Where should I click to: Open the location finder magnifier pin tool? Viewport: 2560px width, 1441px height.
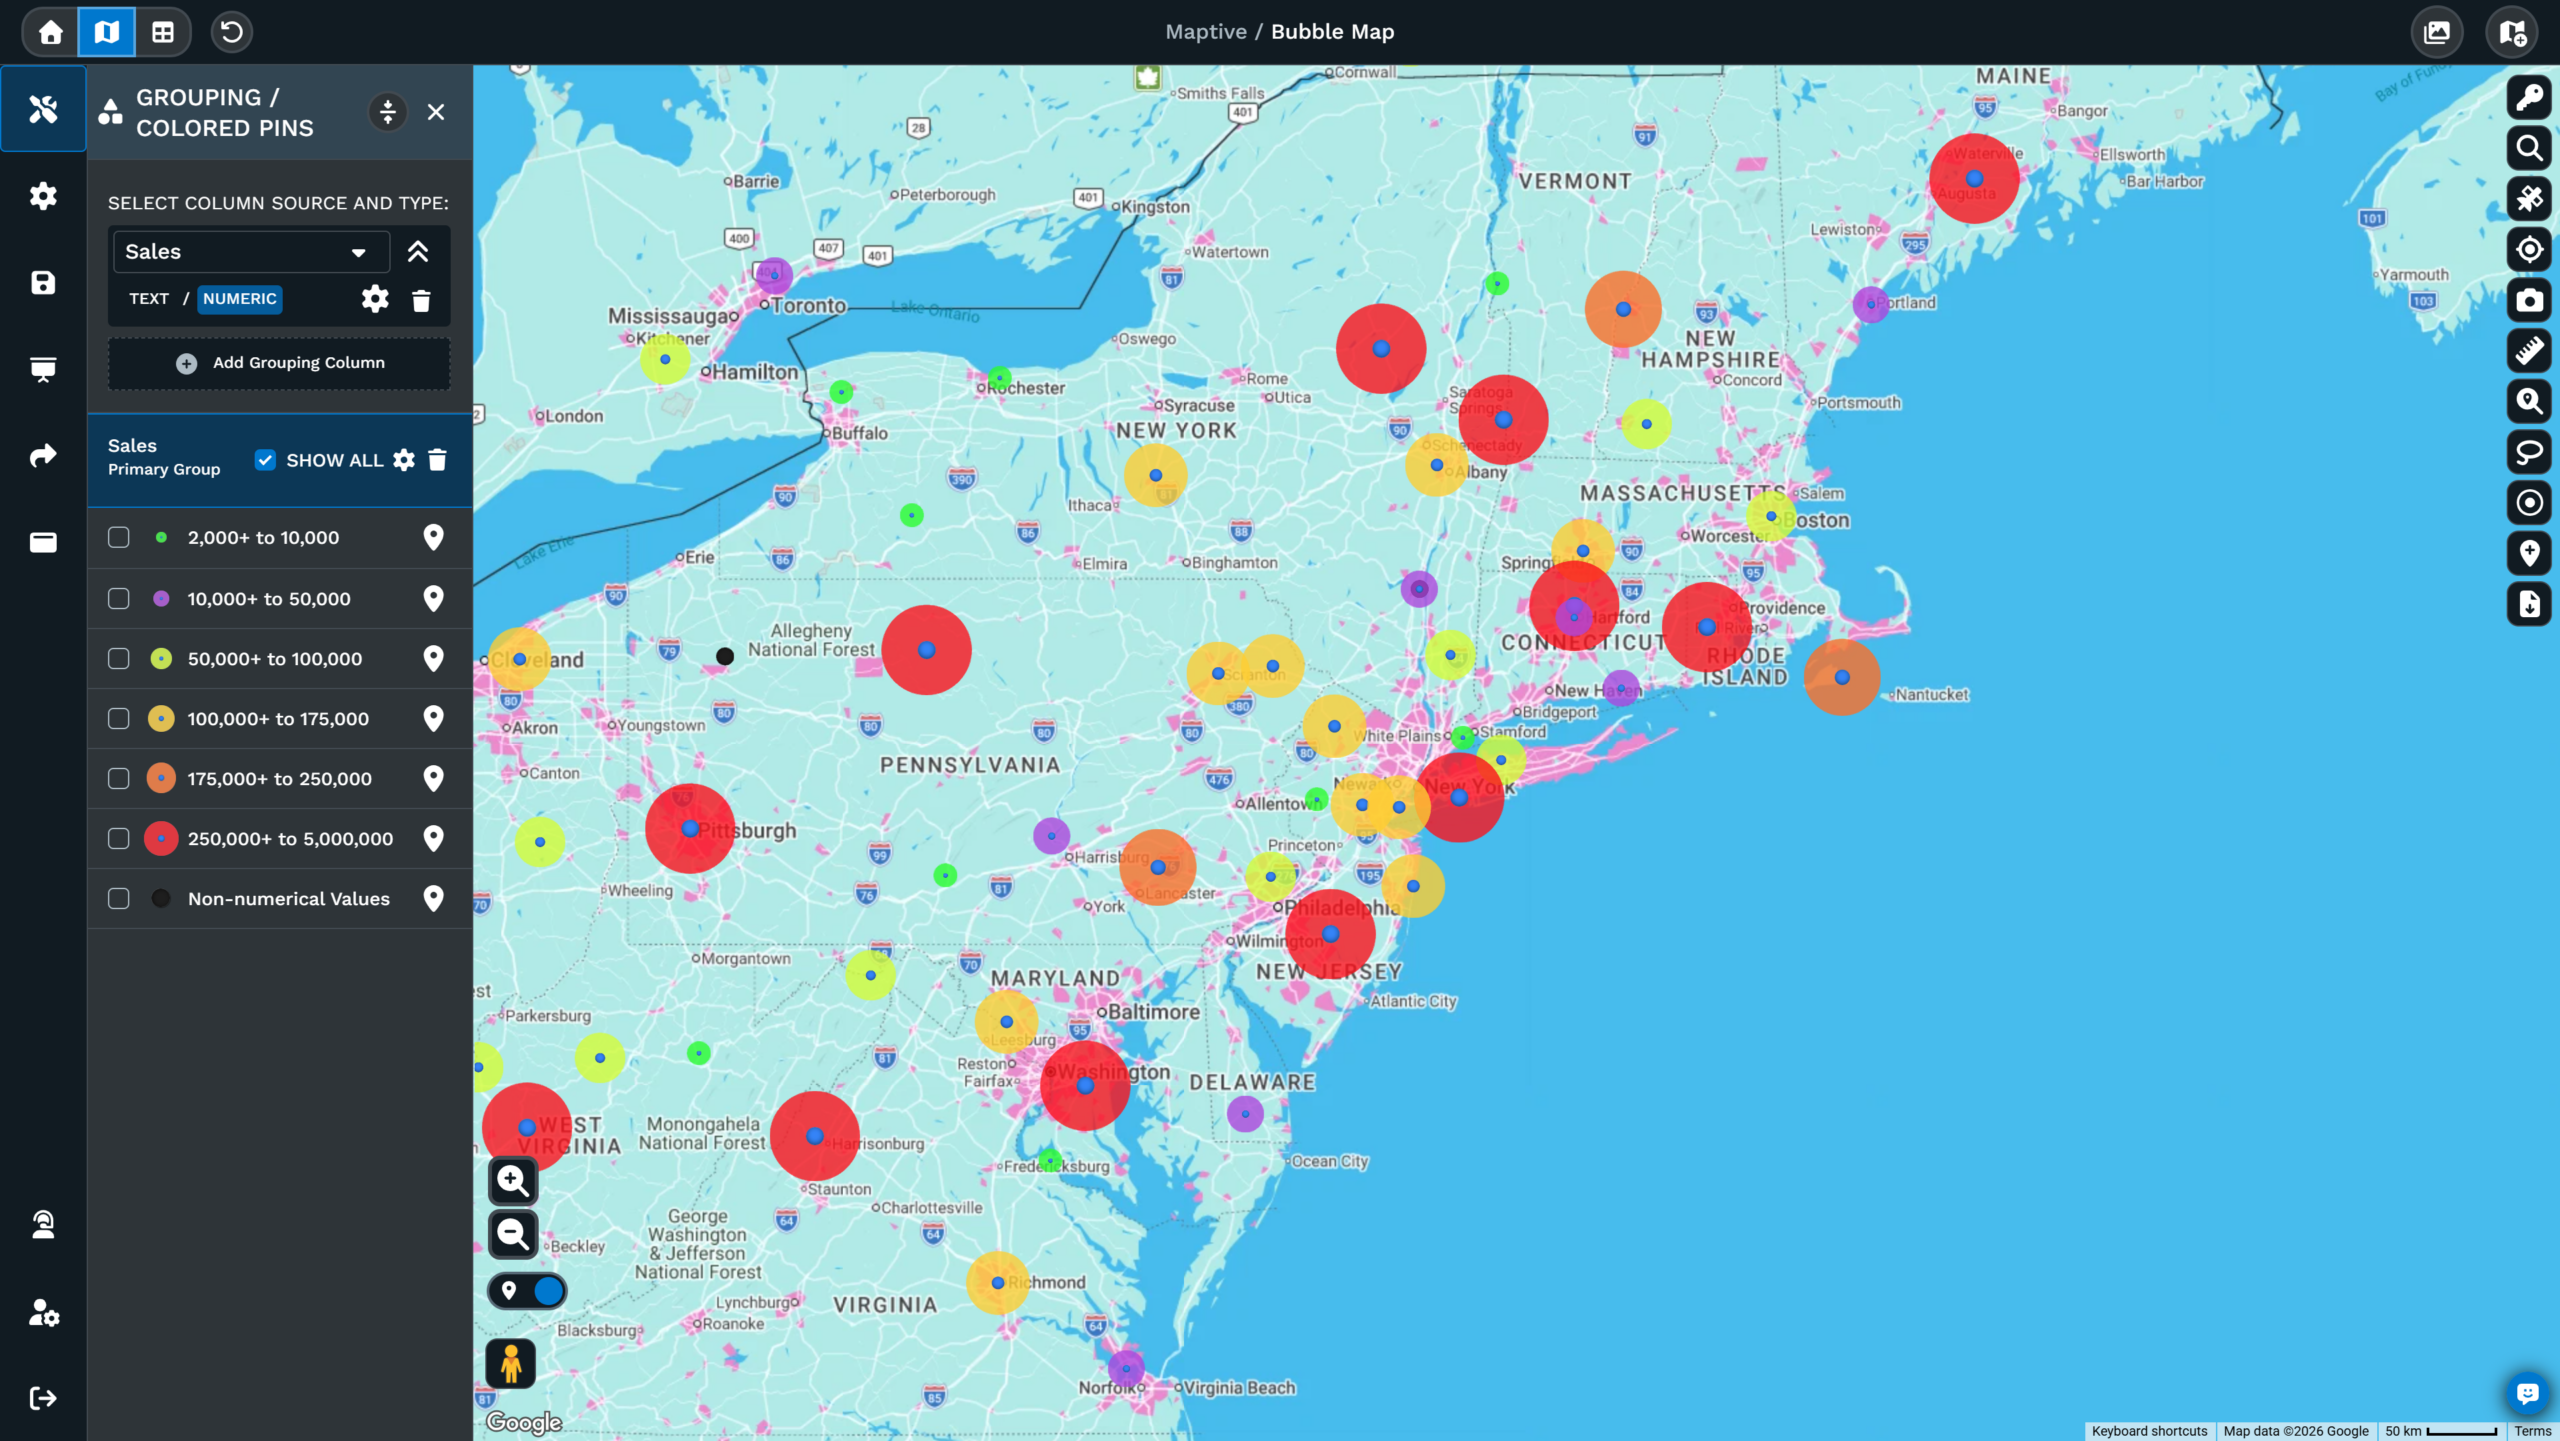pyautogui.click(x=2530, y=401)
